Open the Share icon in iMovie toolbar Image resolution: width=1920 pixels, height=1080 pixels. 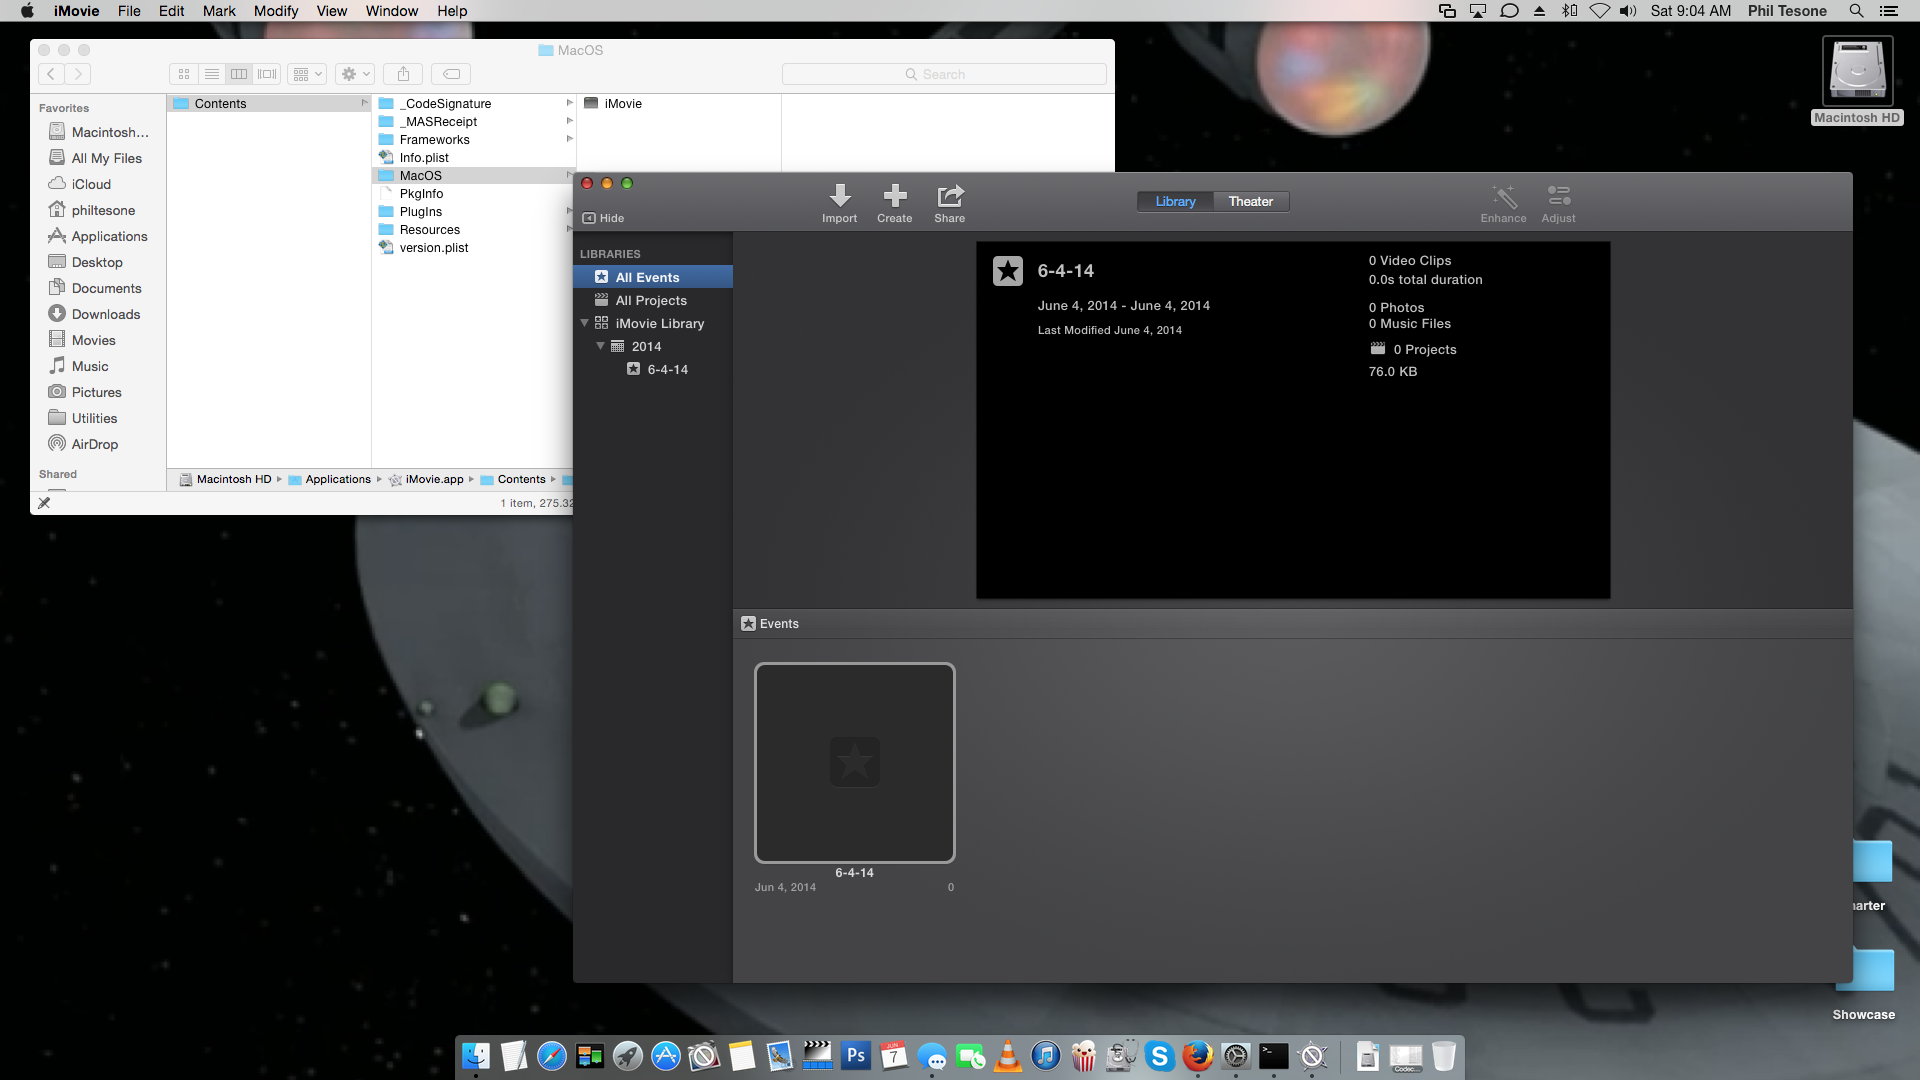pos(950,195)
